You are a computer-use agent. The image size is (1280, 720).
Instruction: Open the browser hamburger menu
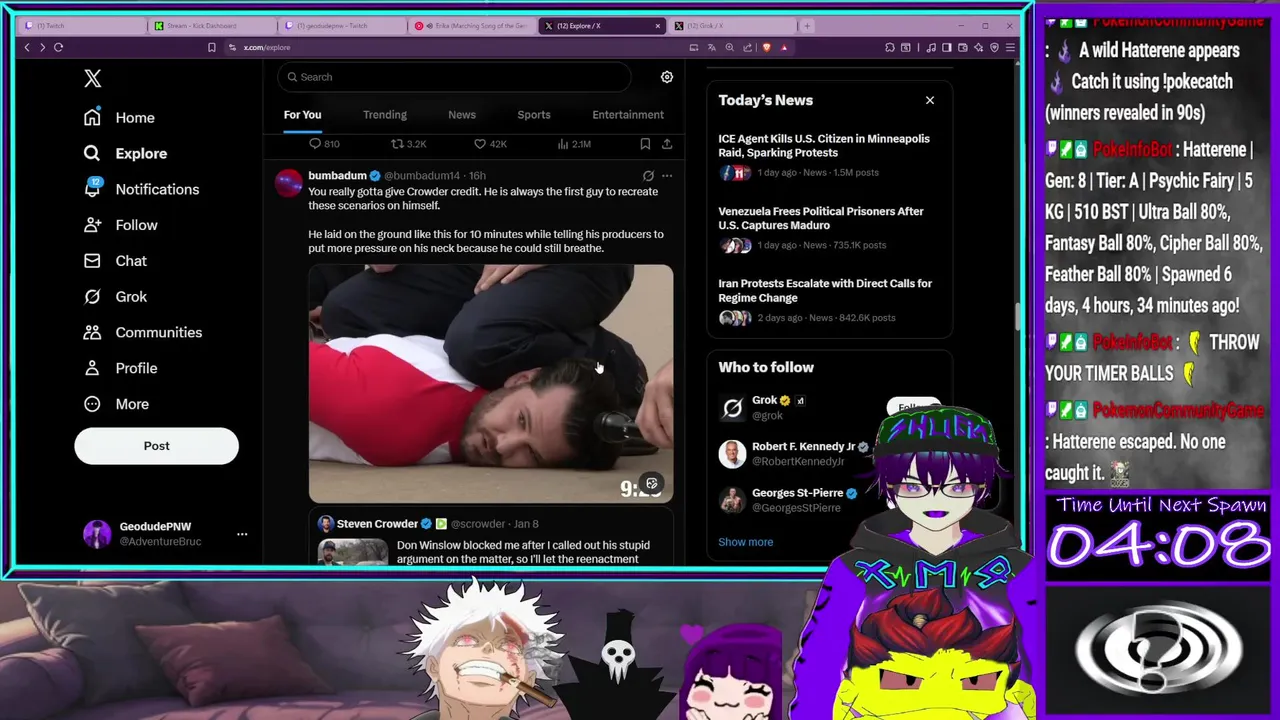coord(1011,47)
